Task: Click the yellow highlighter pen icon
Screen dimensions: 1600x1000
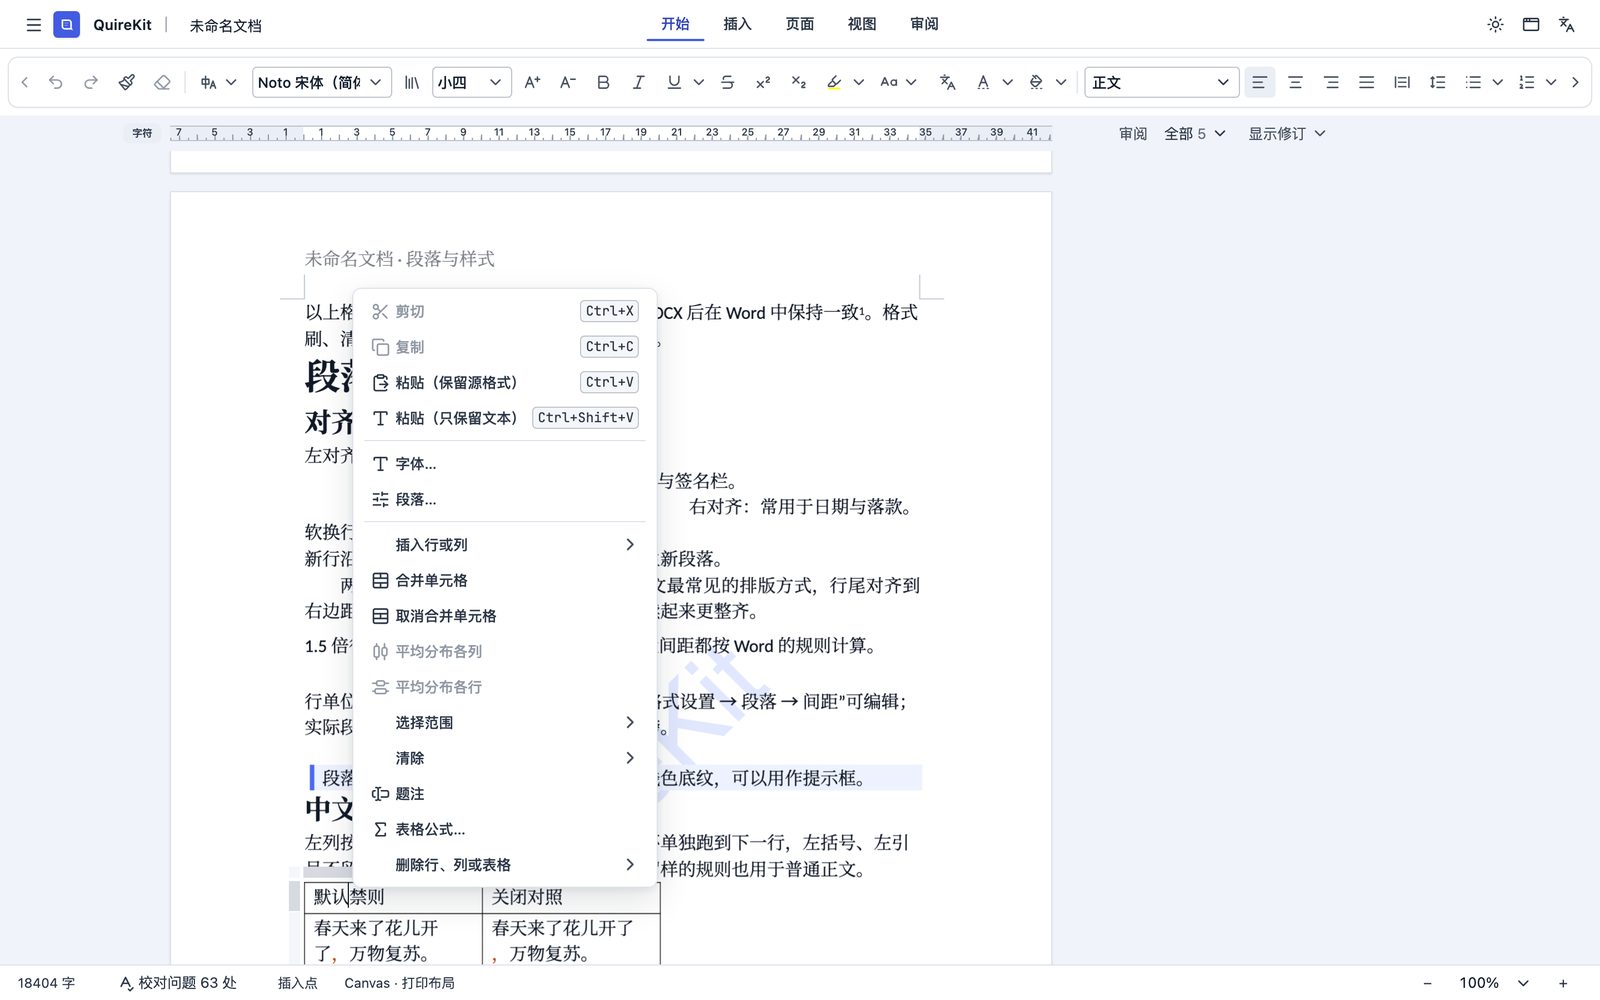Action: tap(834, 82)
